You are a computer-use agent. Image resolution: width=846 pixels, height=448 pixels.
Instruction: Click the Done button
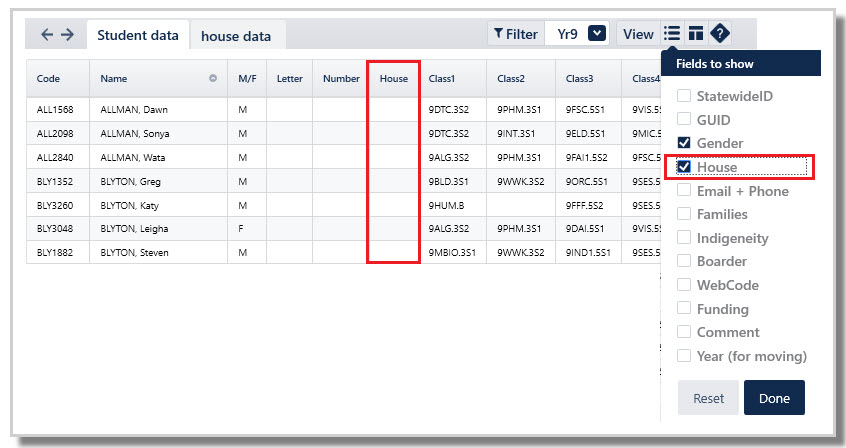click(774, 398)
